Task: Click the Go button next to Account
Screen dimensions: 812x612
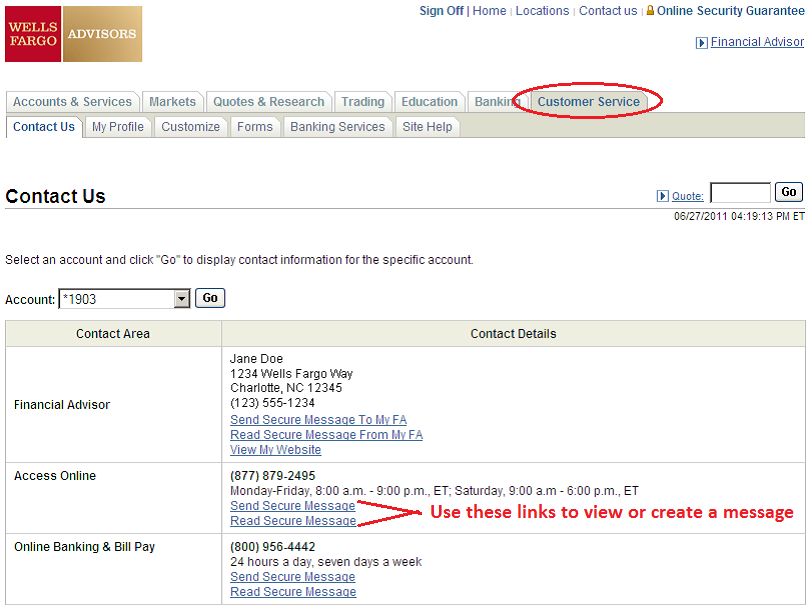Action: pos(210,298)
